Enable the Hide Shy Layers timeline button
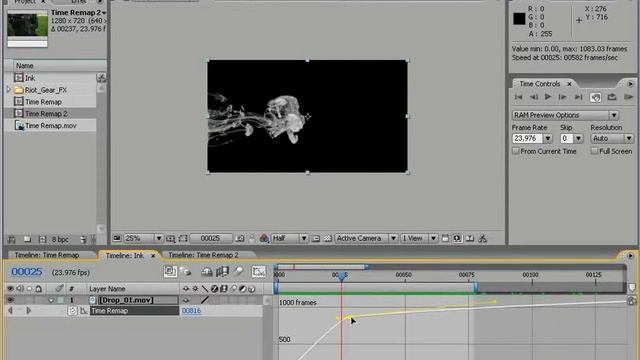640x360 pixels. click(x=207, y=271)
